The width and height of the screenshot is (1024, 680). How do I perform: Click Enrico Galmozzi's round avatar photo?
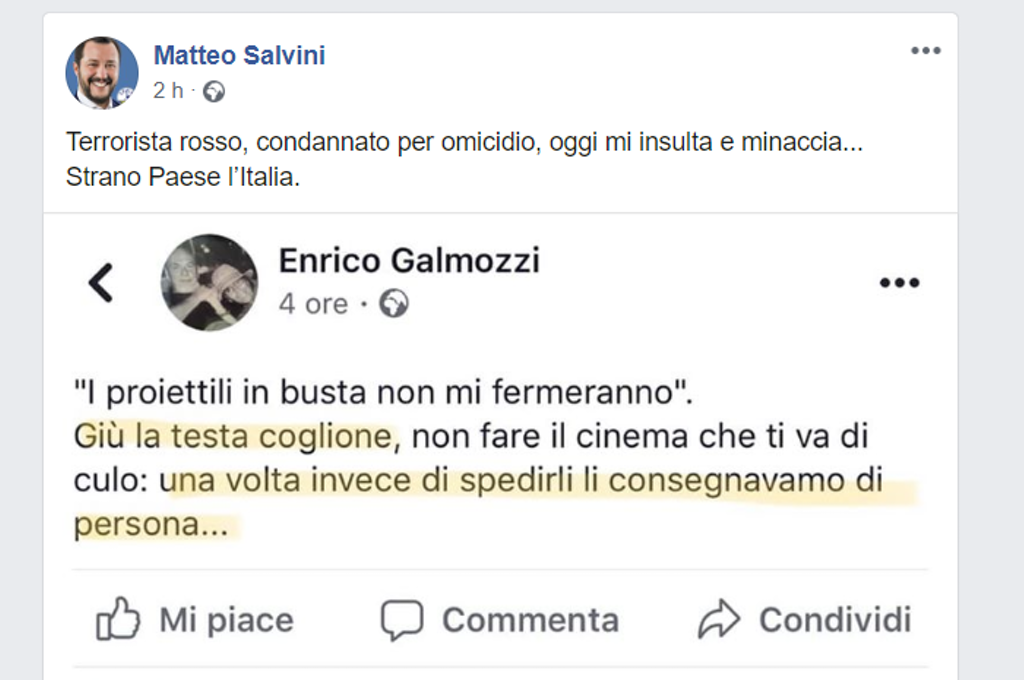click(209, 282)
